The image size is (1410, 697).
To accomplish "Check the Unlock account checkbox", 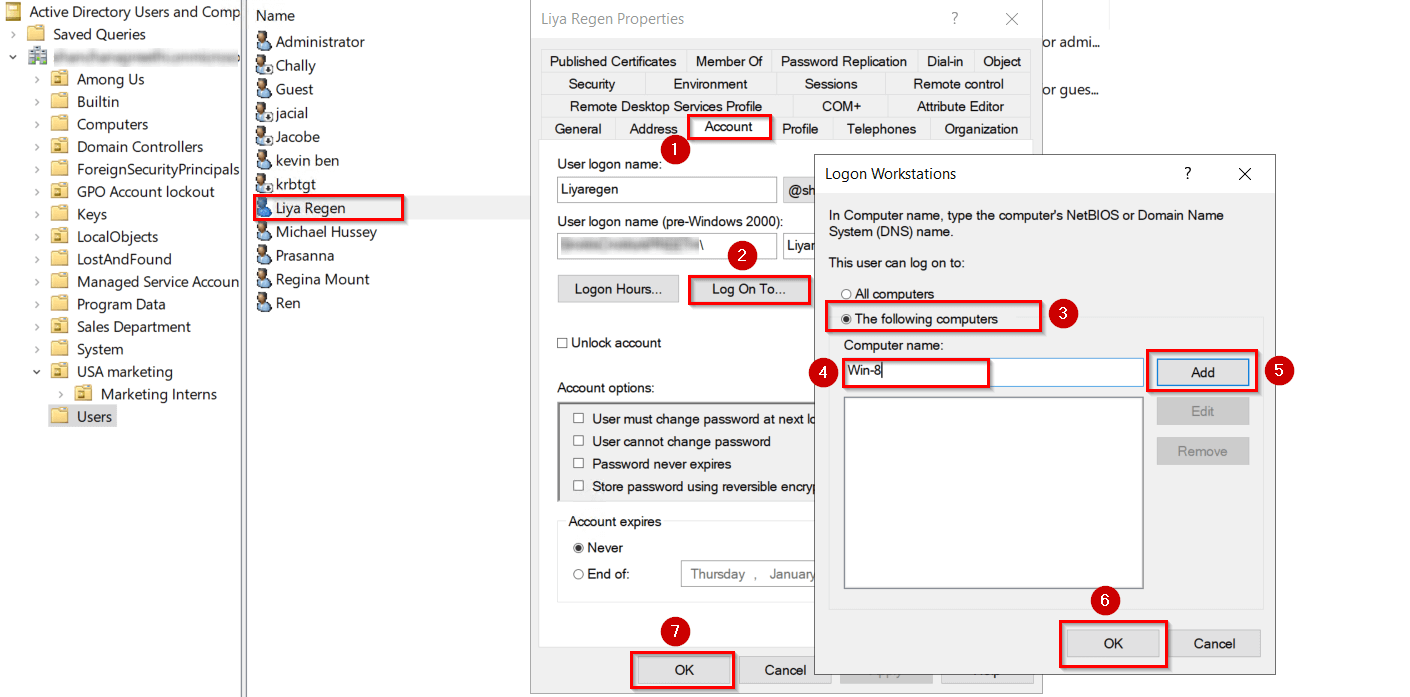I will 563,342.
